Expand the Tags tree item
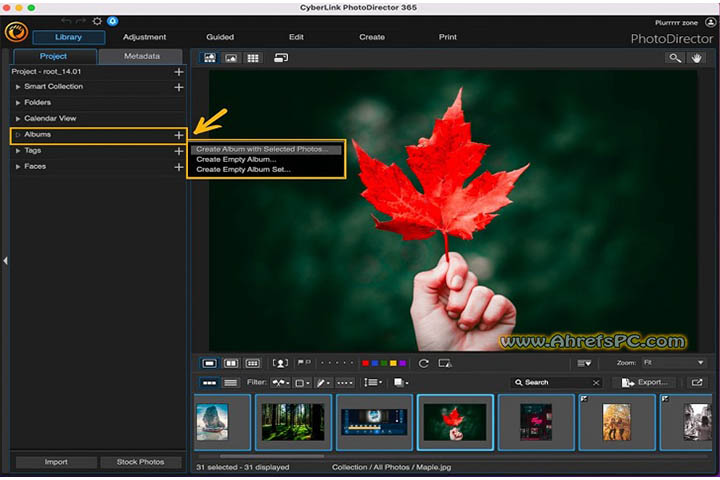720x480 pixels. pos(18,151)
